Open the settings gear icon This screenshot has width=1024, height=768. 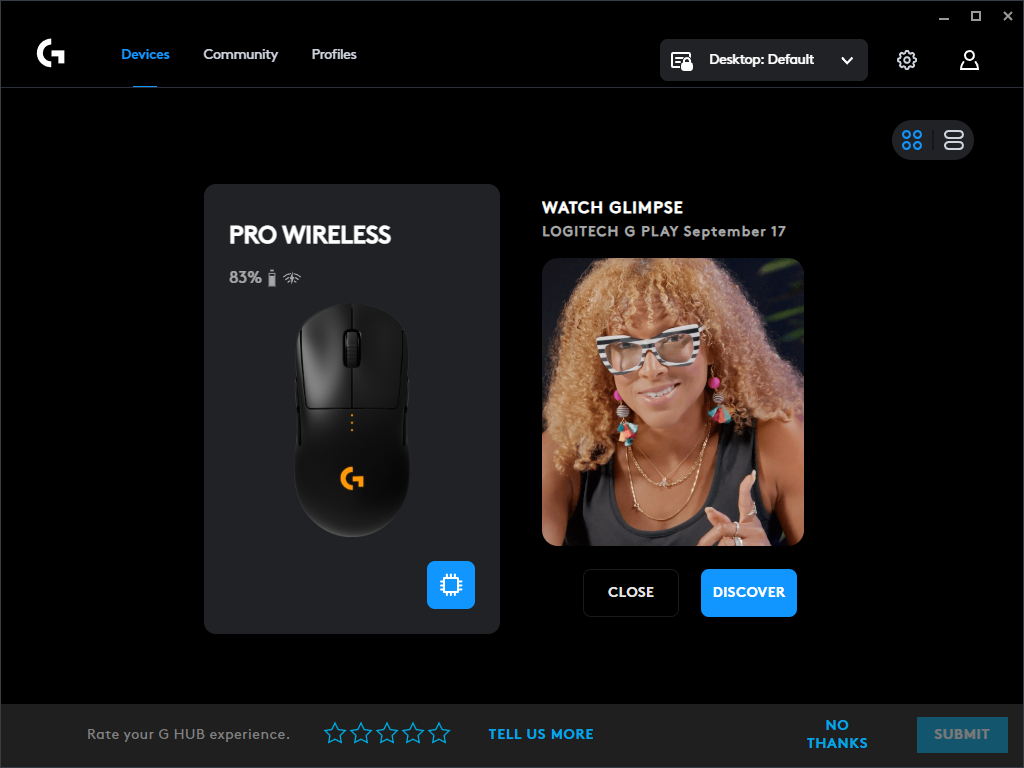pos(906,60)
